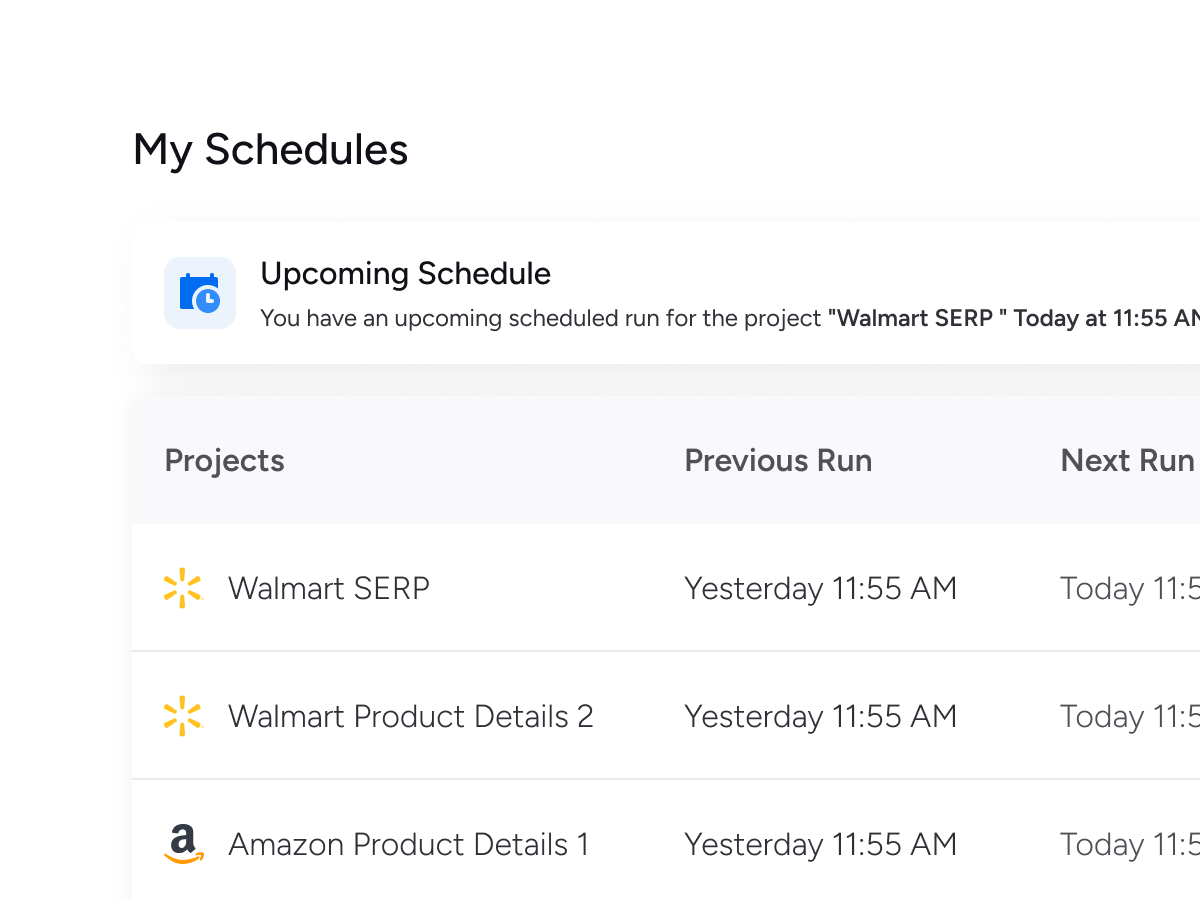
Task: Sort by the Previous Run column header
Action: point(778,460)
